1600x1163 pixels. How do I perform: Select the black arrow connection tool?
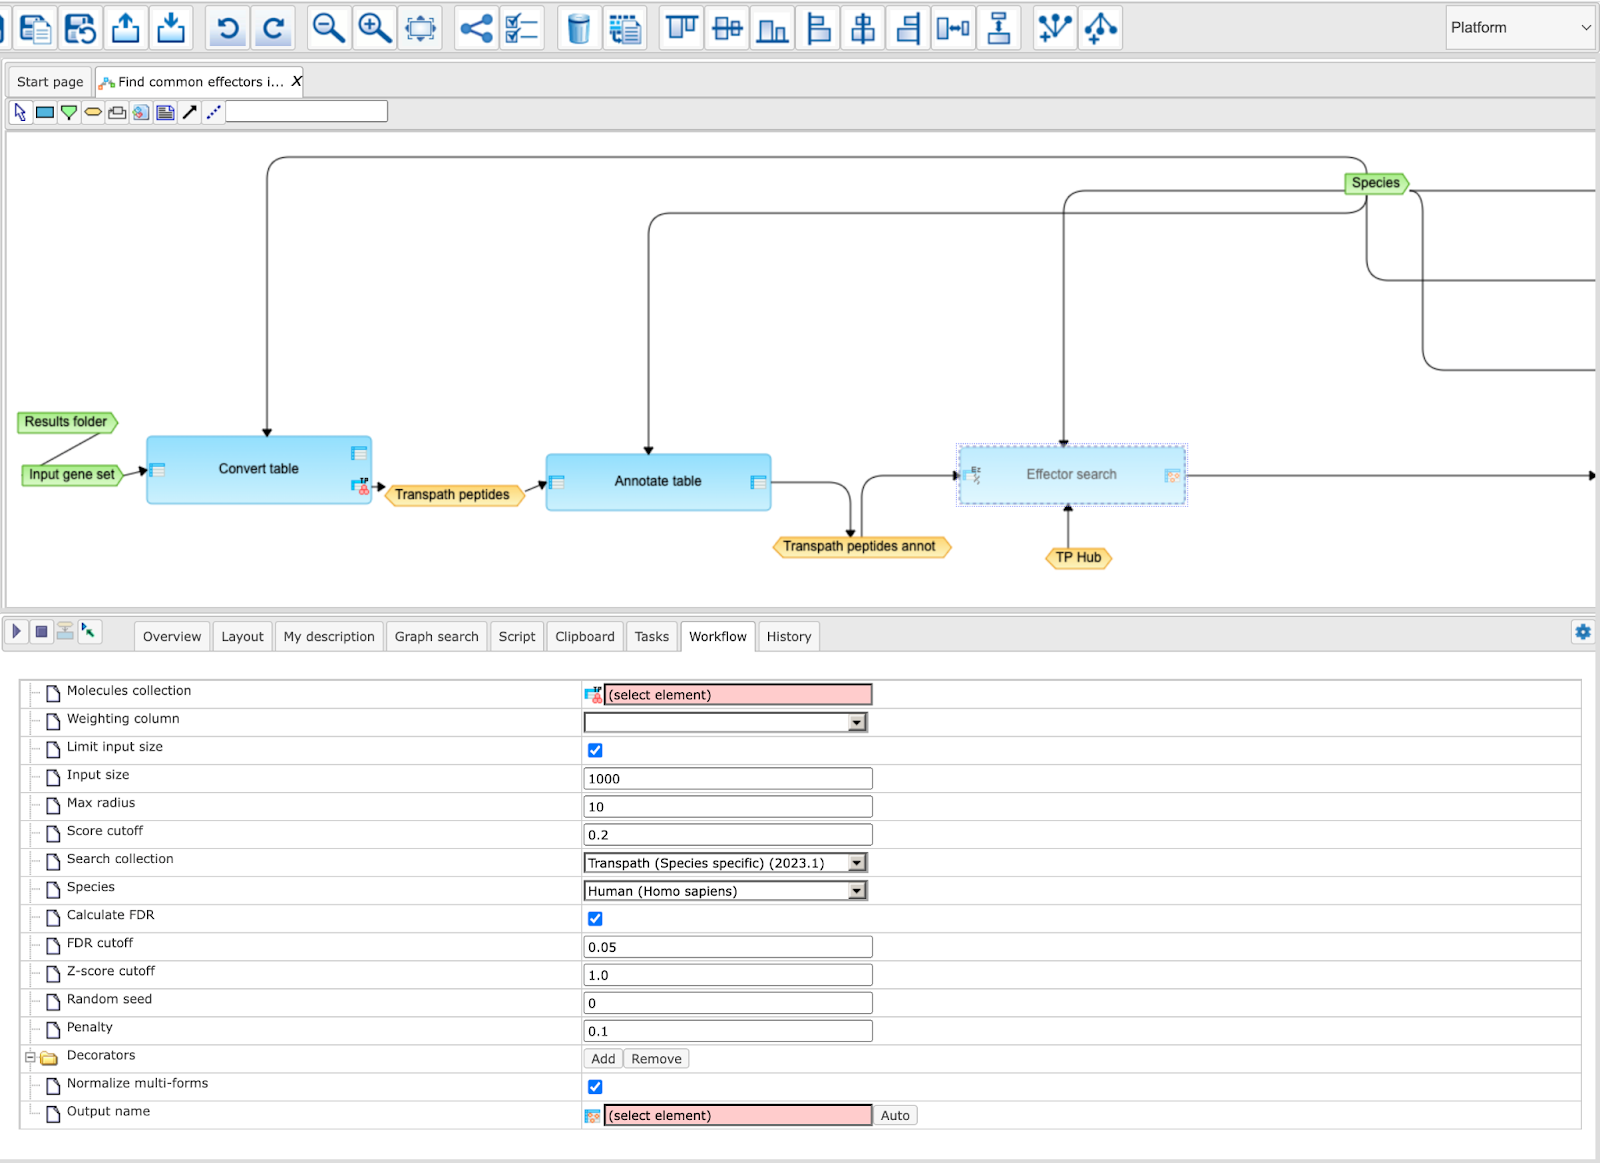tap(189, 112)
